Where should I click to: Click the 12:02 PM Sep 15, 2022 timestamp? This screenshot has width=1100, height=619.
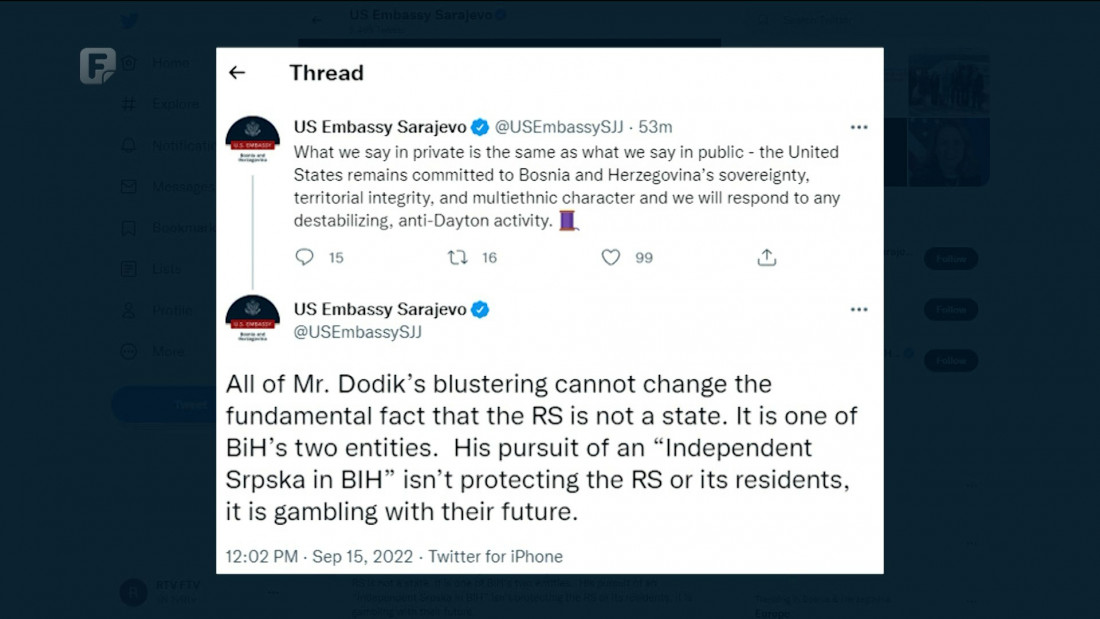[x=315, y=556]
